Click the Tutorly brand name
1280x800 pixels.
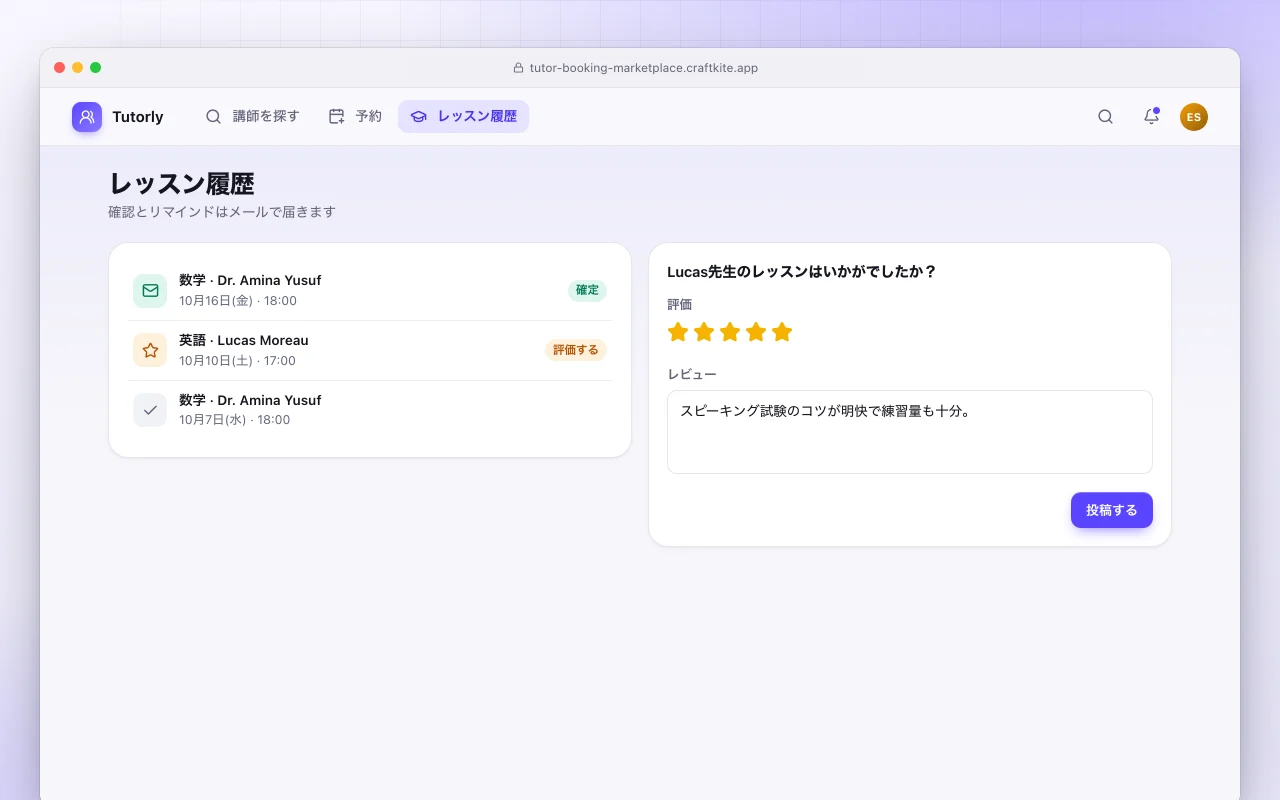[x=138, y=117]
